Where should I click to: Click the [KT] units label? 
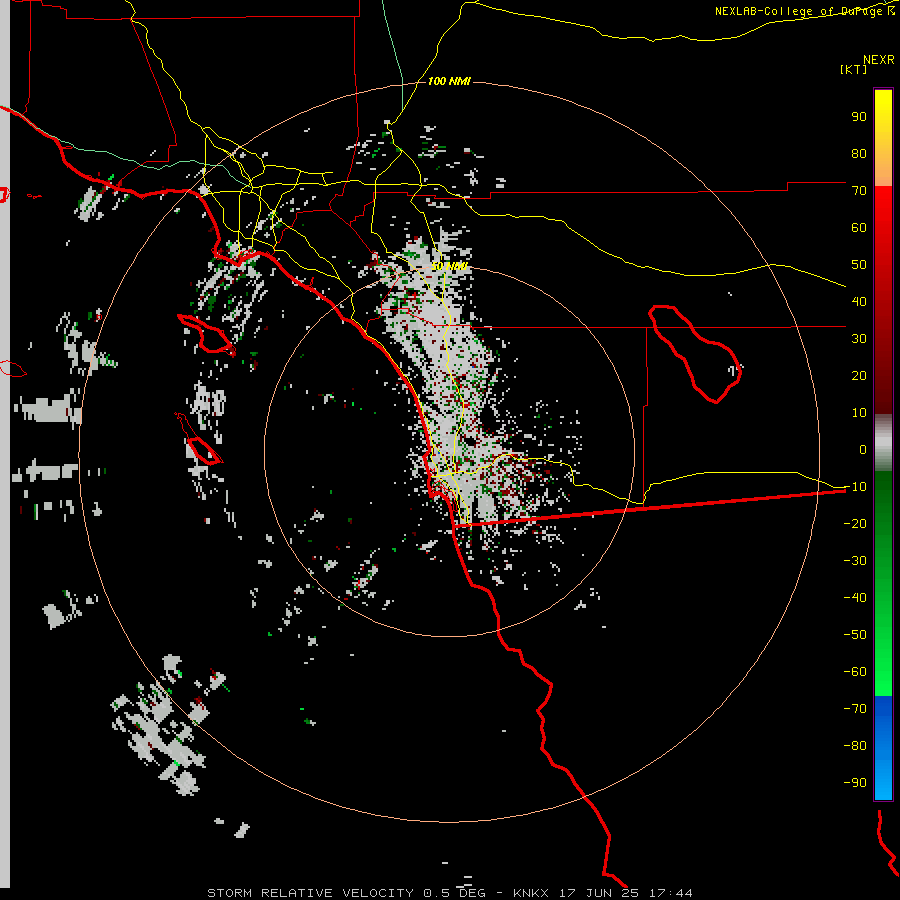coord(853,69)
